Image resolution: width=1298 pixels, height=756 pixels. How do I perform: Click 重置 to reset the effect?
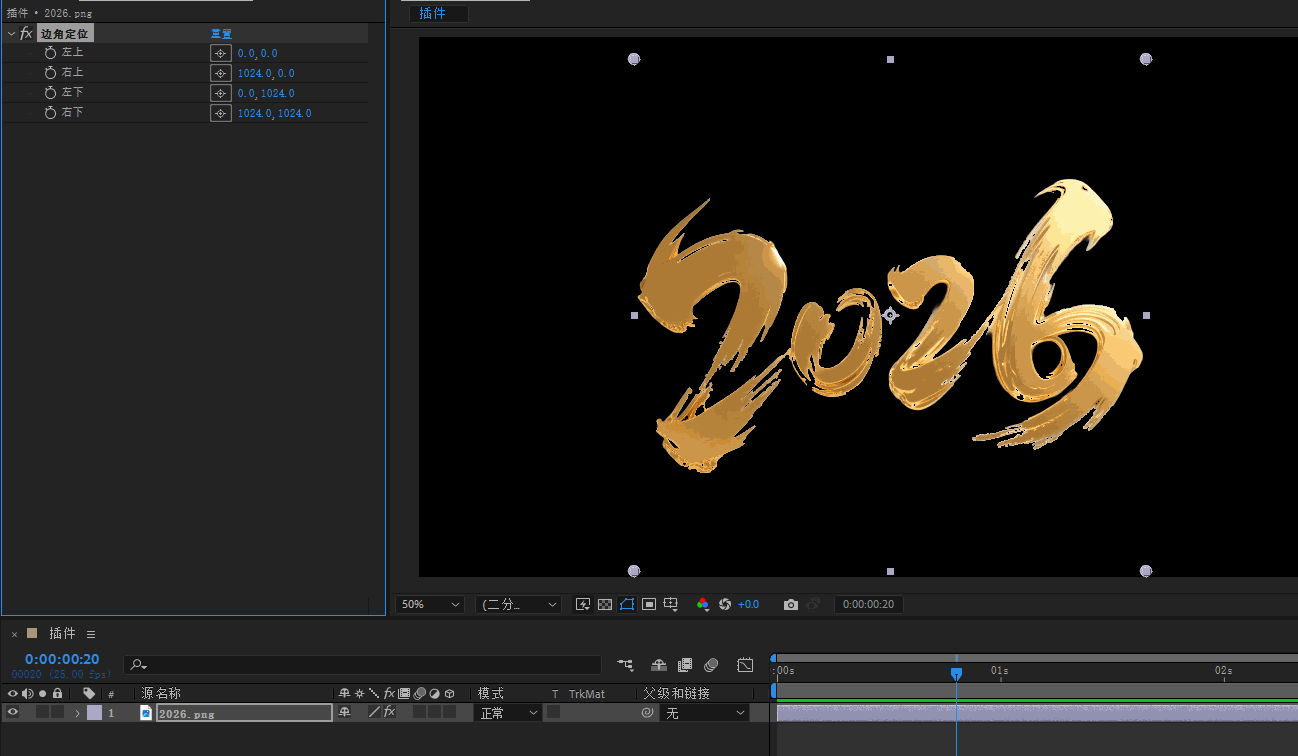[221, 33]
